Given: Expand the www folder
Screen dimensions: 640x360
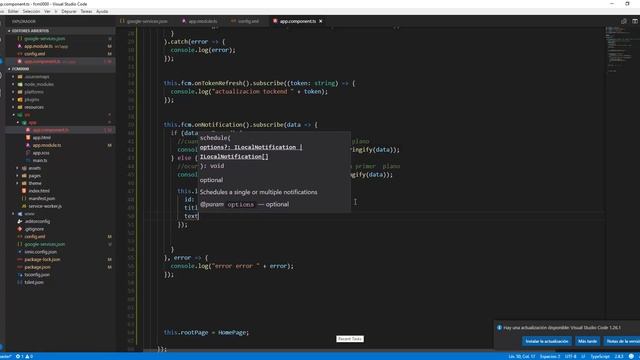Looking at the screenshot, I should point(29,214).
